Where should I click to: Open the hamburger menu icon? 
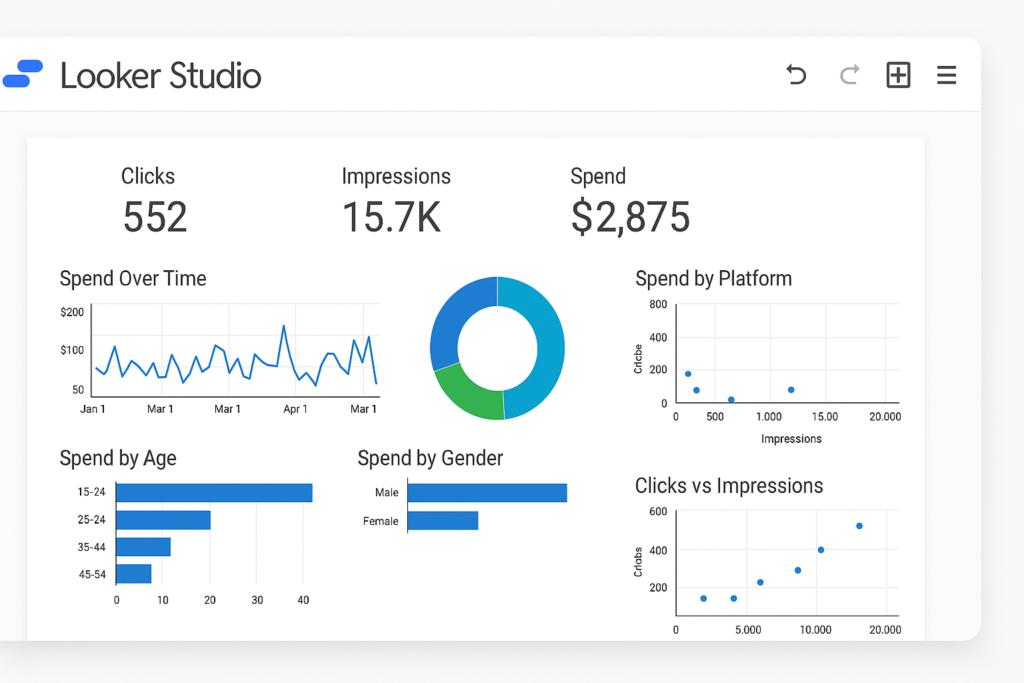click(946, 75)
